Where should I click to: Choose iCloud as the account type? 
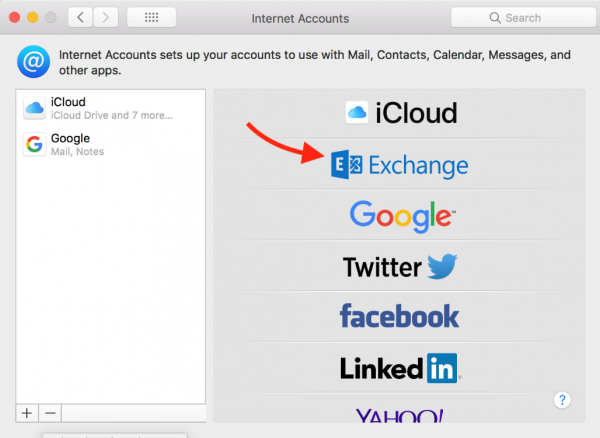[399, 113]
